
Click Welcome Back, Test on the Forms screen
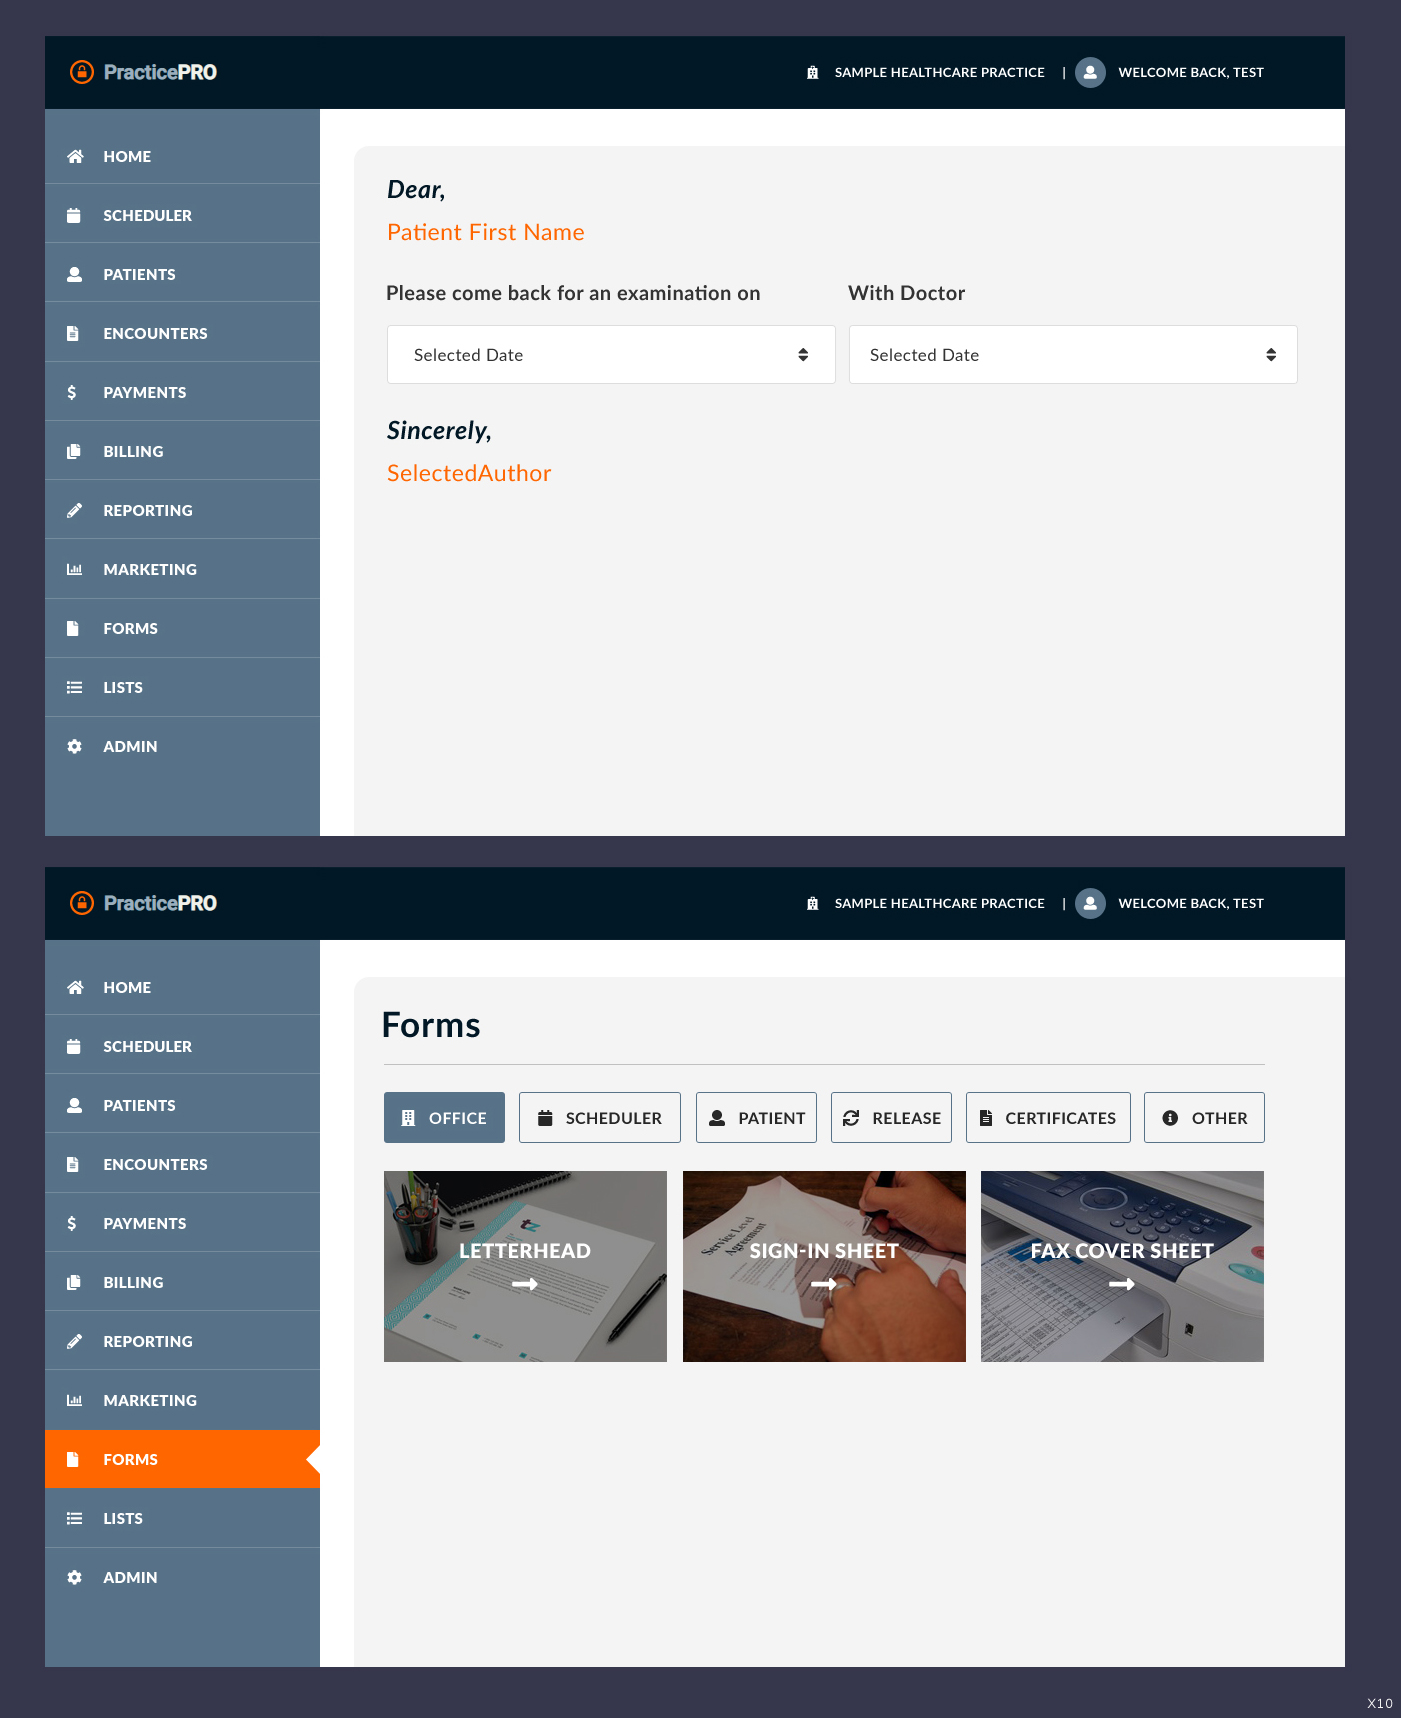coord(1191,903)
